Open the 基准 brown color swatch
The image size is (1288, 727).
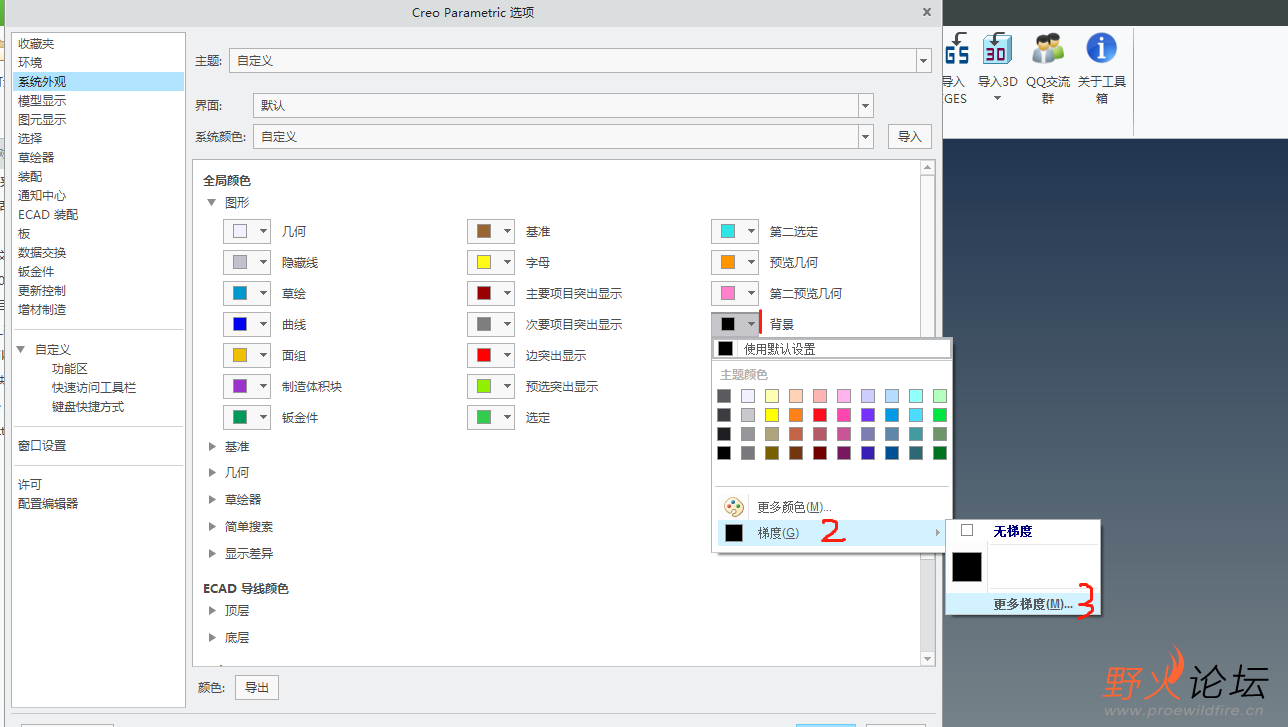[x=491, y=232]
